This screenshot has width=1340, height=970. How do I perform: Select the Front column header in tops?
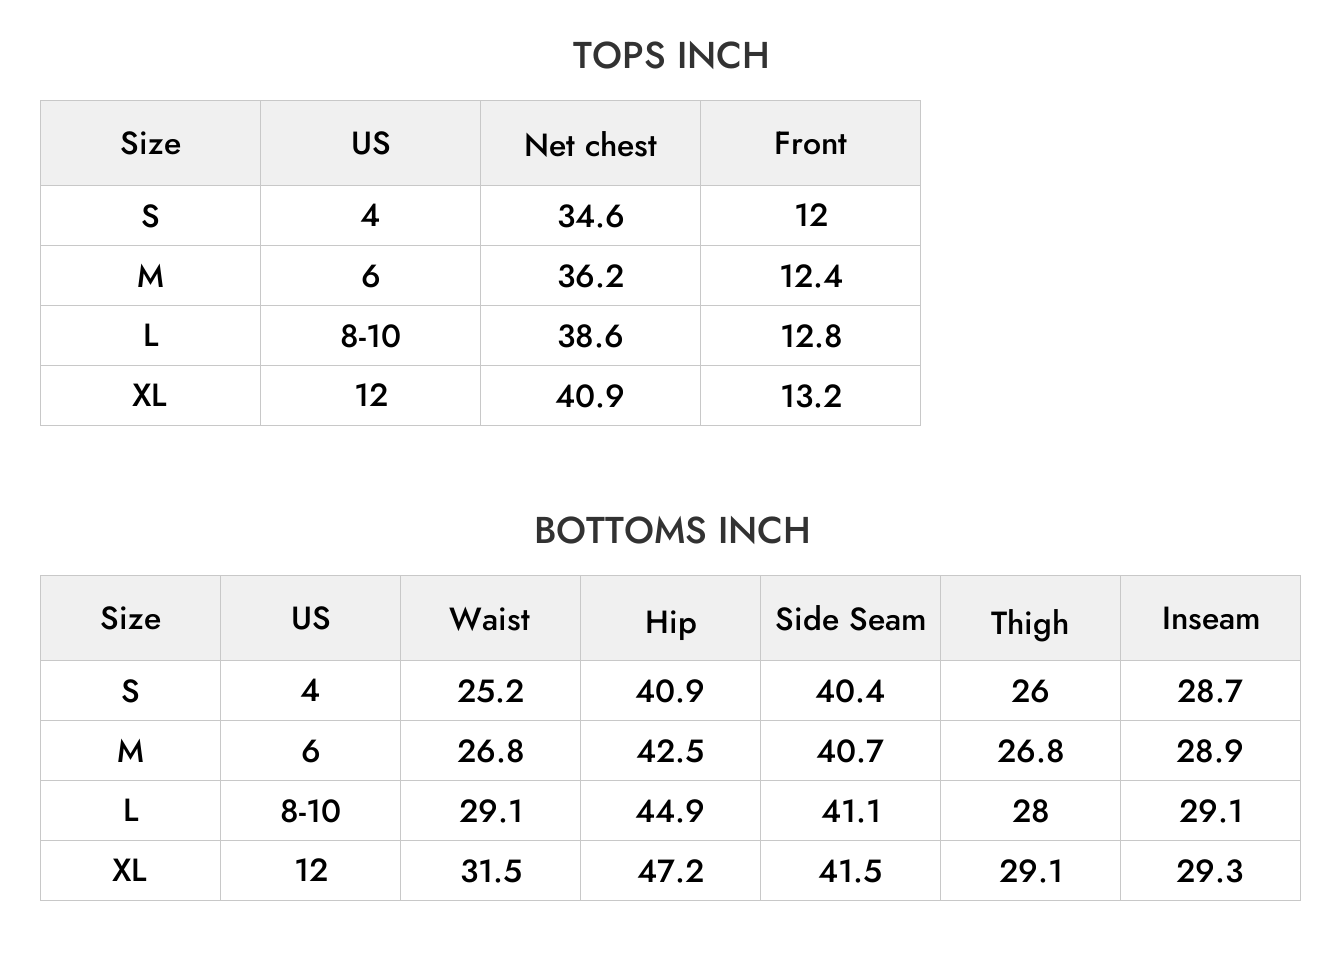tap(810, 143)
